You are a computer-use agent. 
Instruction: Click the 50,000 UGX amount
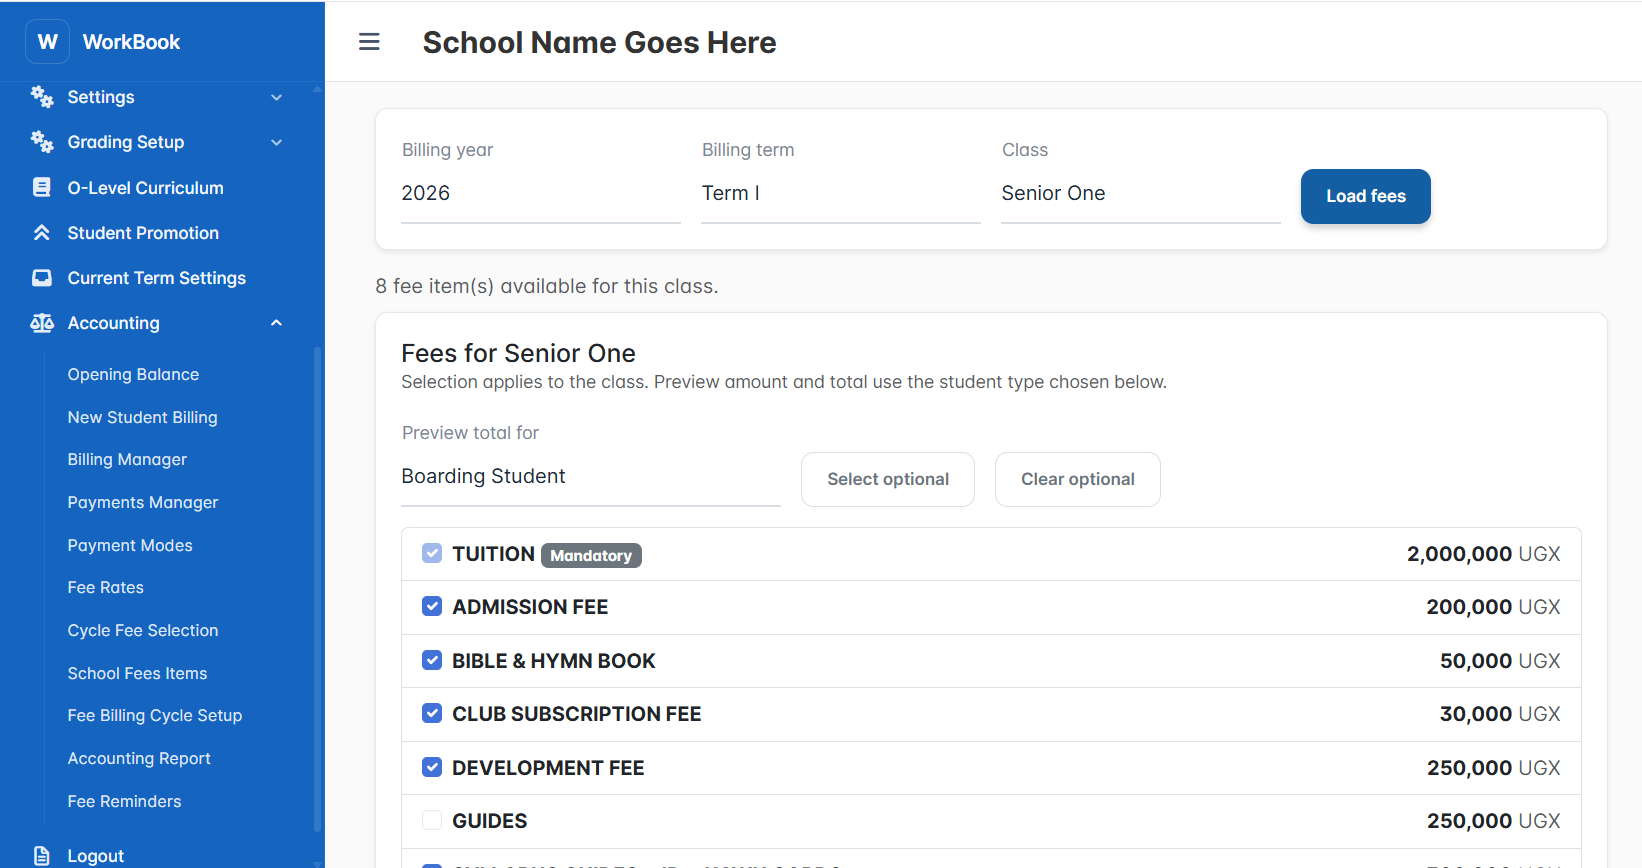click(x=1500, y=661)
